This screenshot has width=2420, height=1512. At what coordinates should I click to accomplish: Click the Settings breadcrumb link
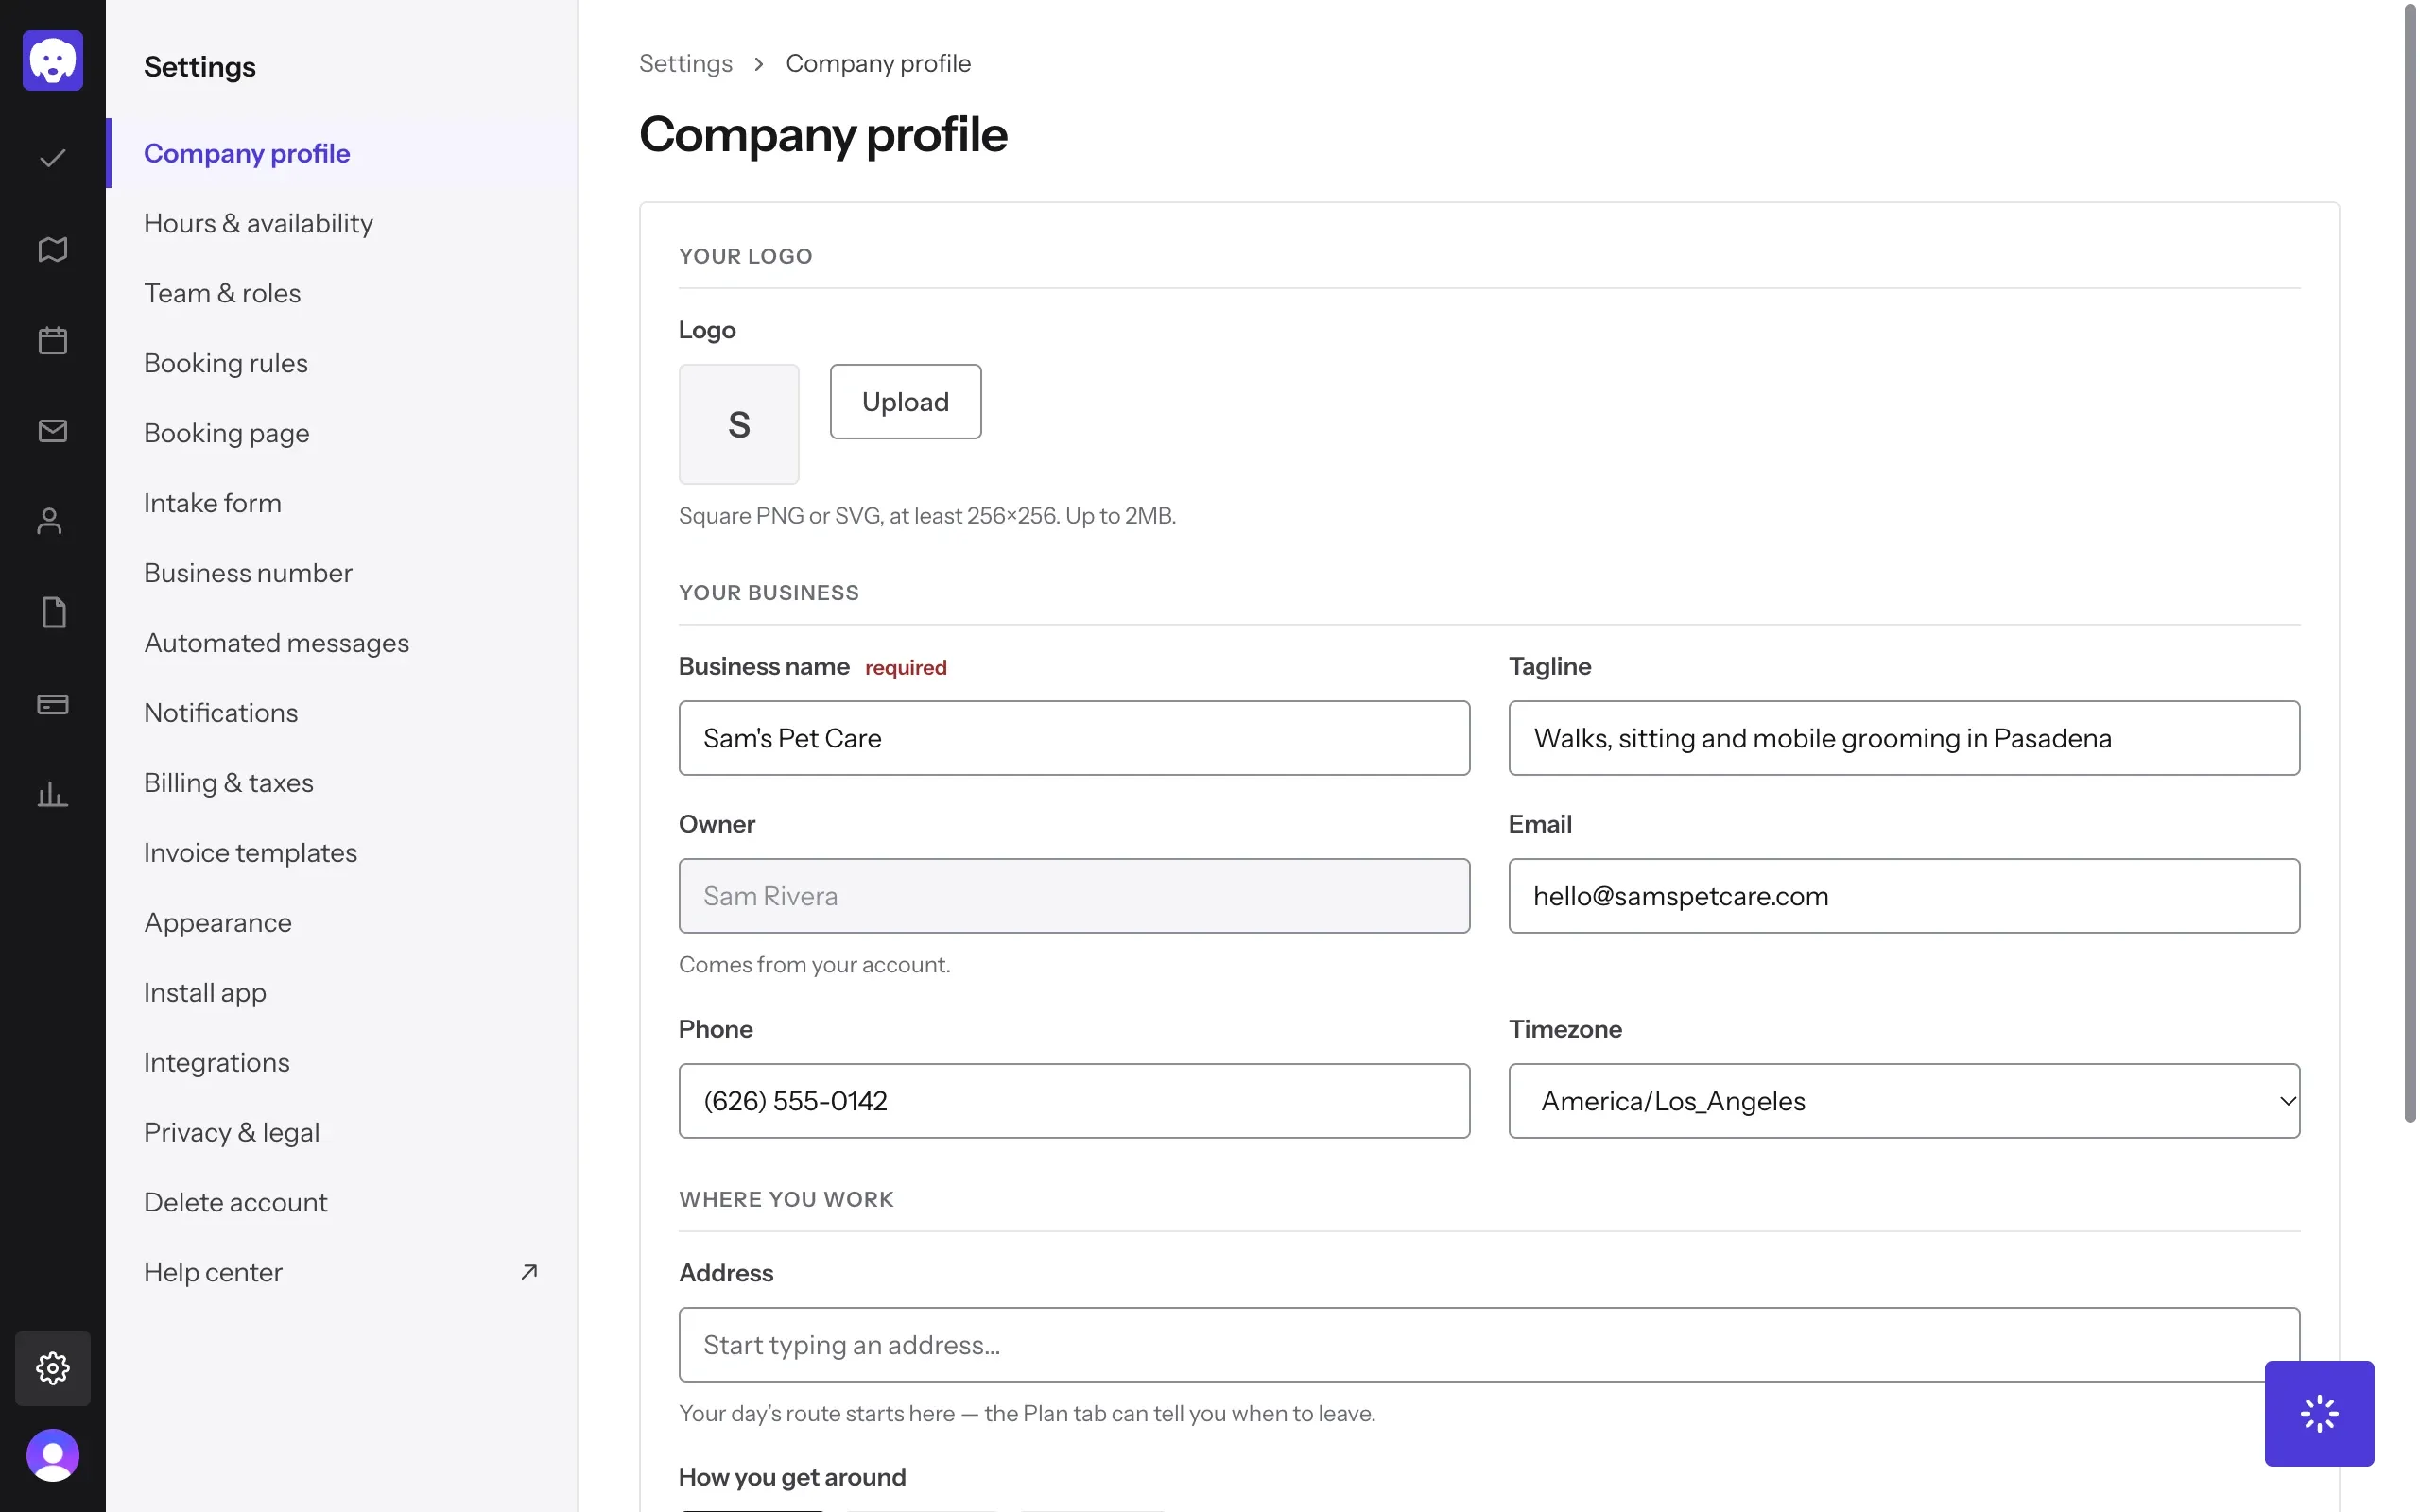tap(686, 63)
